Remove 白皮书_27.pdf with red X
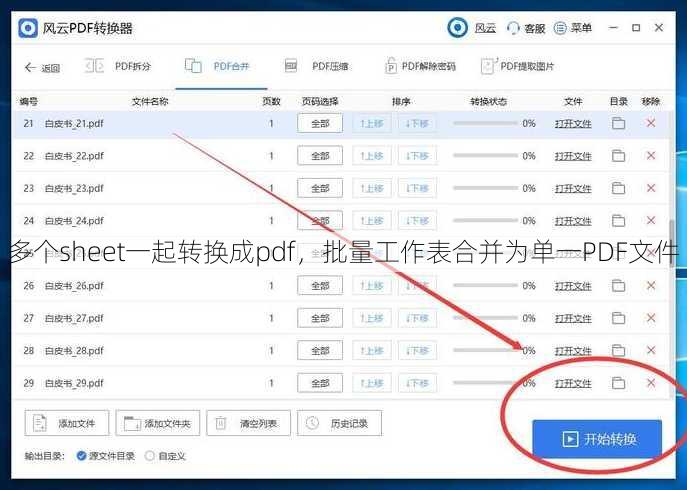687x490 pixels. (x=651, y=318)
